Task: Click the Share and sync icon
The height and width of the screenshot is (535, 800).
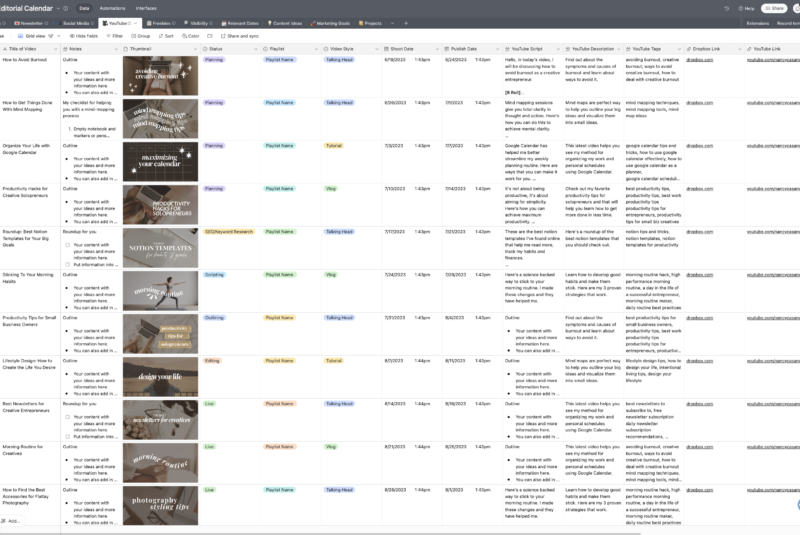Action: [223, 36]
